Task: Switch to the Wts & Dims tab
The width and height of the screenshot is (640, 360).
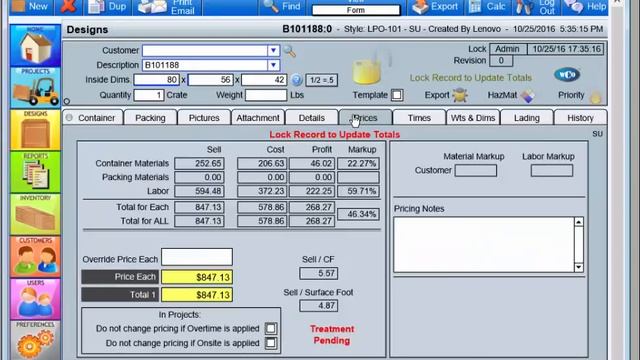Action: 473,118
